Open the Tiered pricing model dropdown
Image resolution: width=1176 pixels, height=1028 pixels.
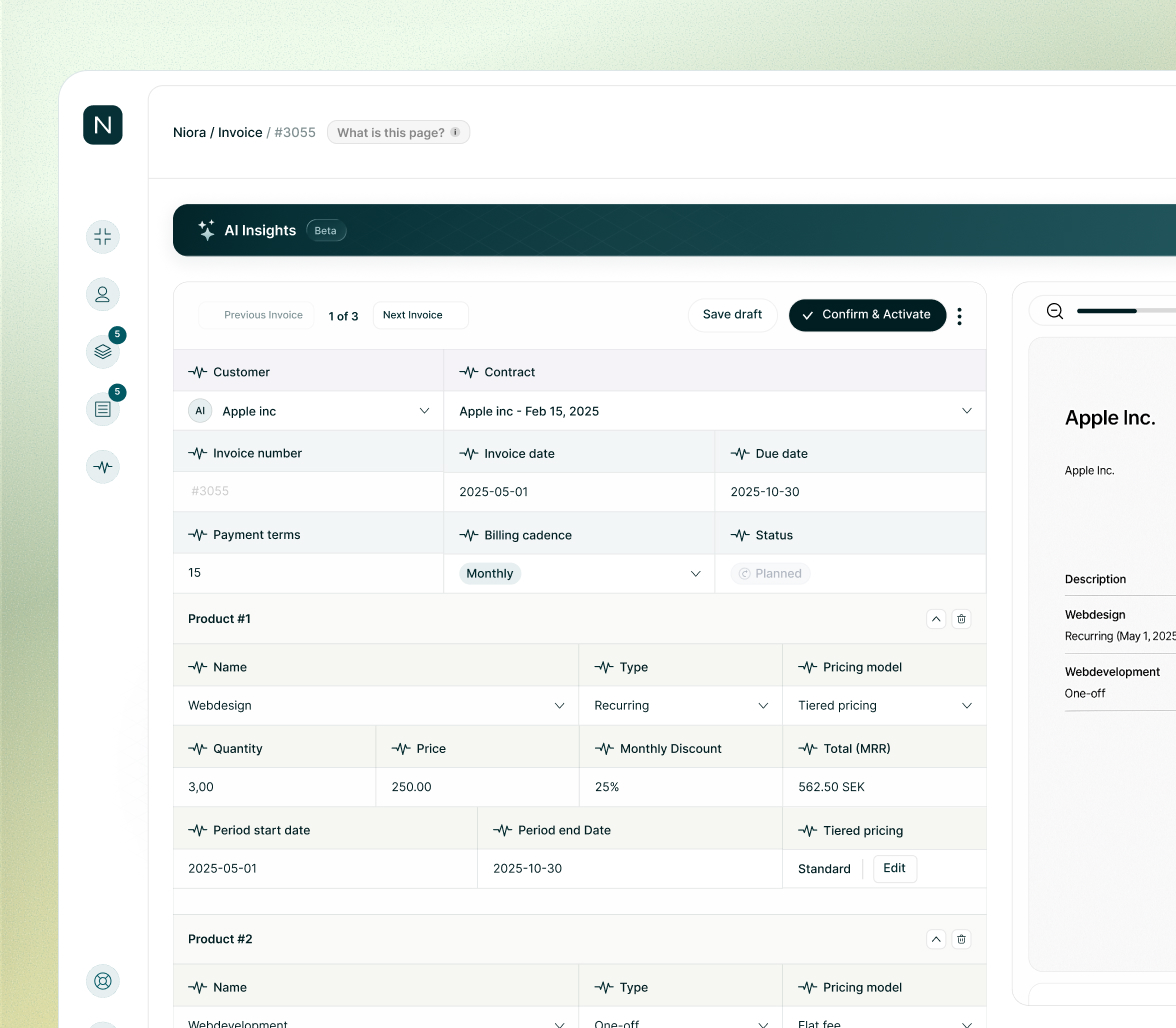884,706
